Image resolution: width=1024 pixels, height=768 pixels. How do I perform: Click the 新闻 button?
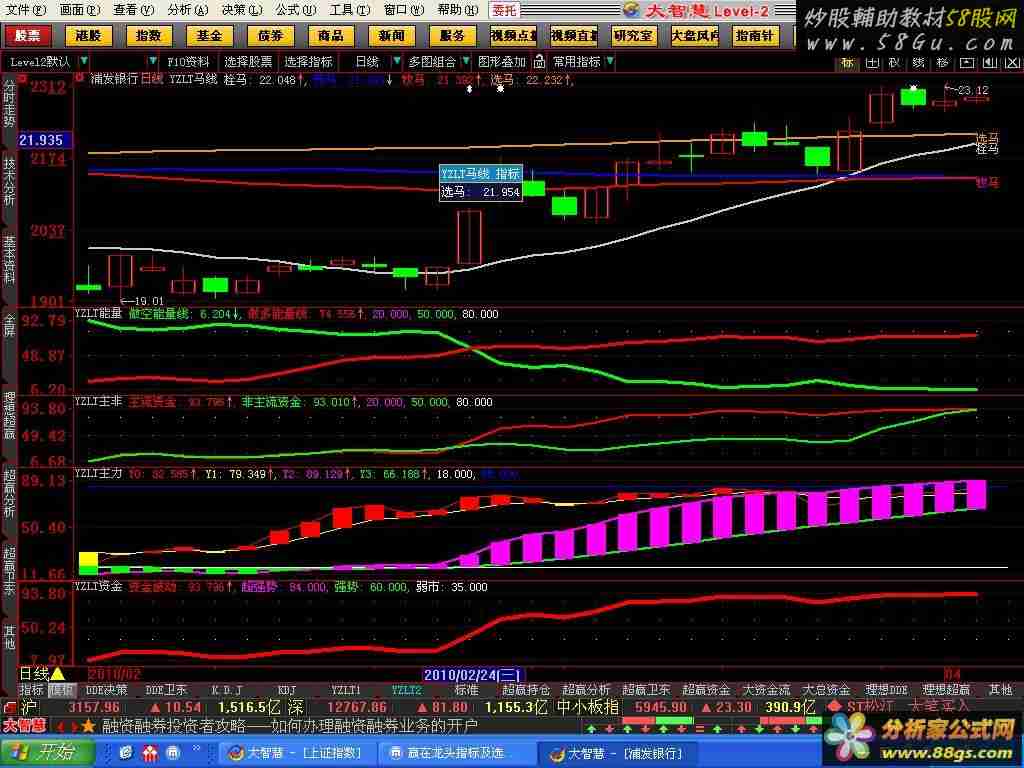point(392,36)
